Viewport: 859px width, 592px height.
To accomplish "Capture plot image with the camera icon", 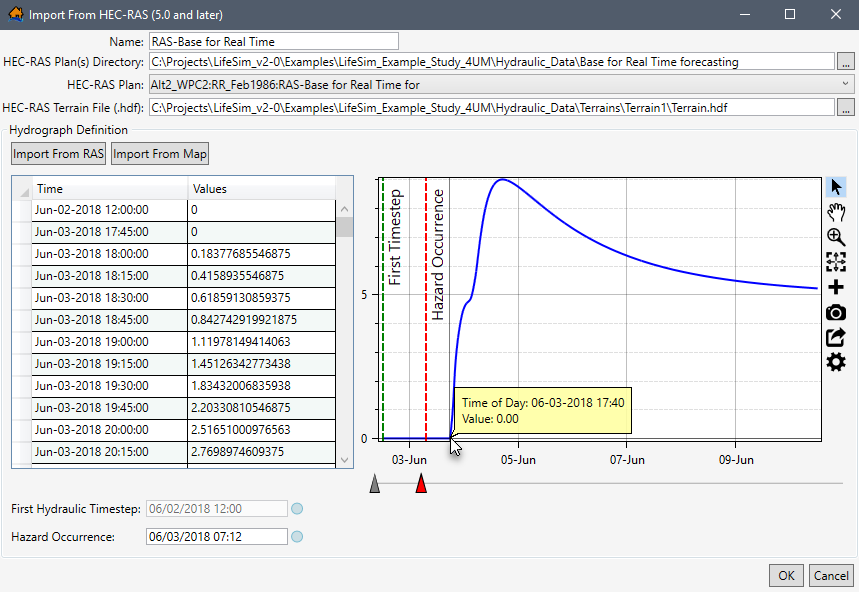I will pyautogui.click(x=836, y=312).
